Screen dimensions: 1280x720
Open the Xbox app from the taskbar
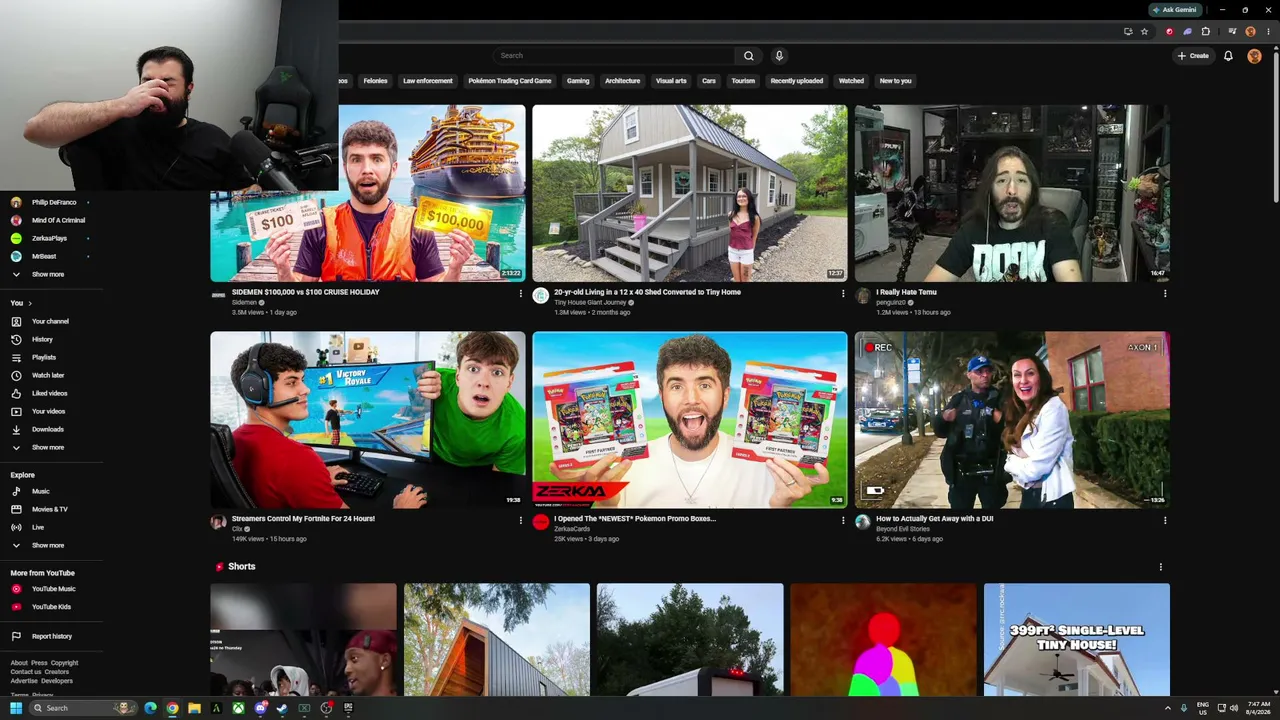[x=238, y=708]
